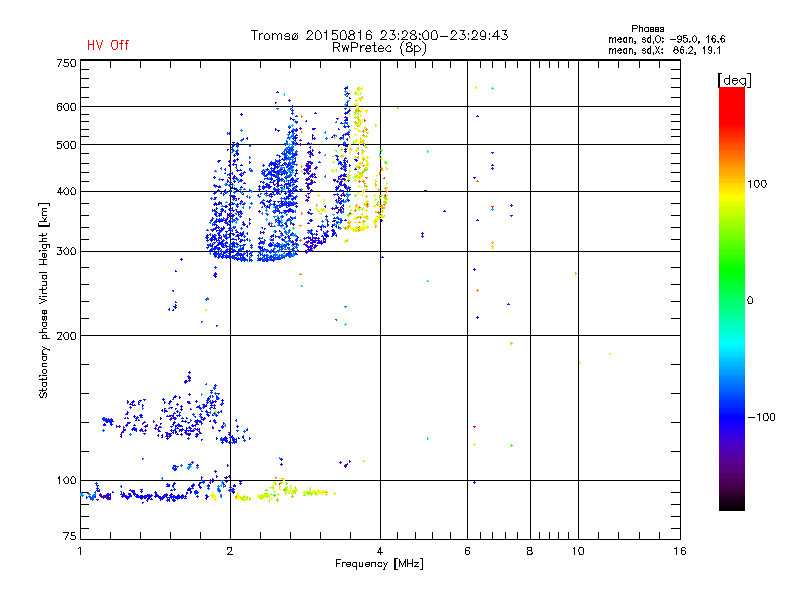Click the y-axis label '300'

(66, 252)
